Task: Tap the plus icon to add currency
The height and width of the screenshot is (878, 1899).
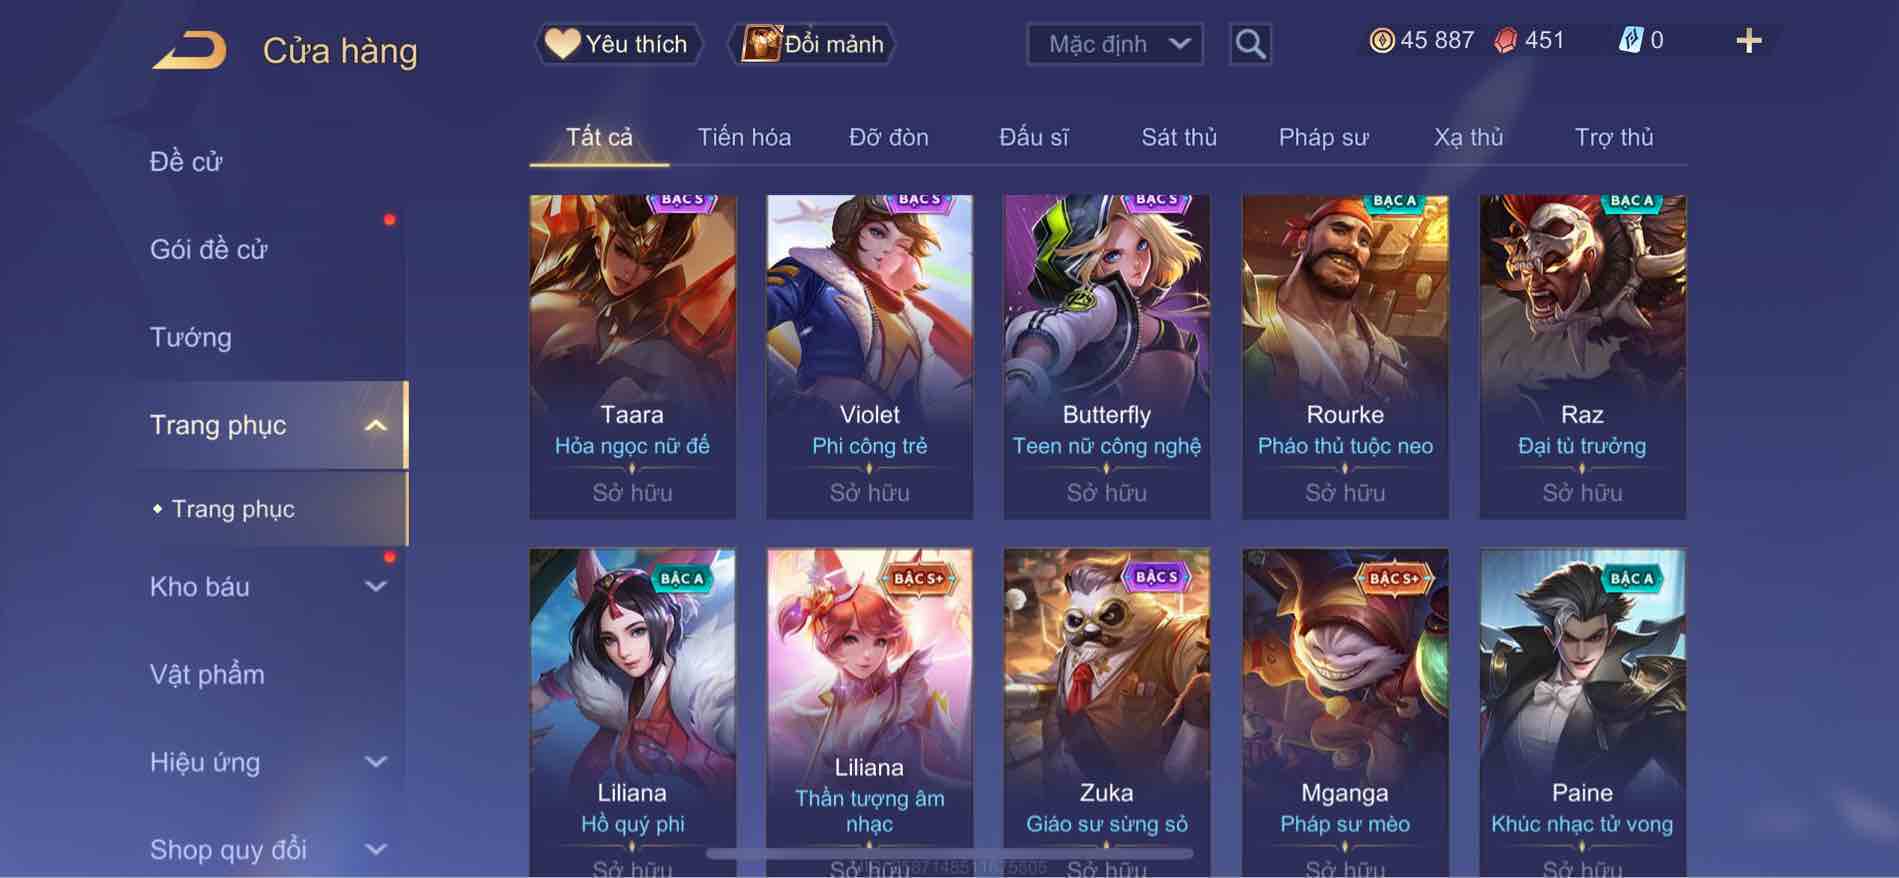Action: [1748, 41]
